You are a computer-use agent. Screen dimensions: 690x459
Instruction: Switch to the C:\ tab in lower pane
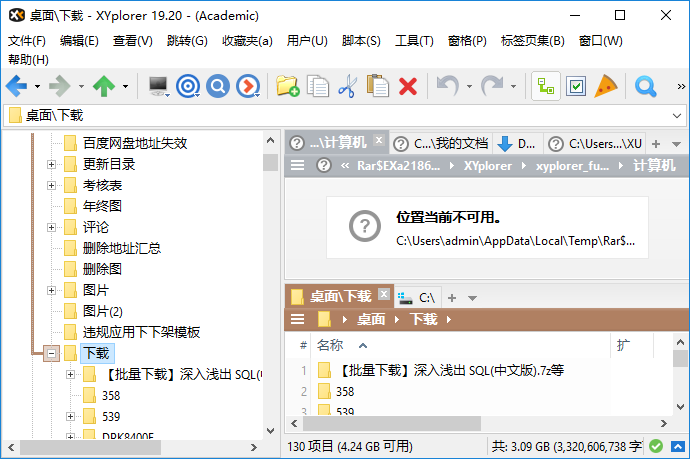click(417, 298)
